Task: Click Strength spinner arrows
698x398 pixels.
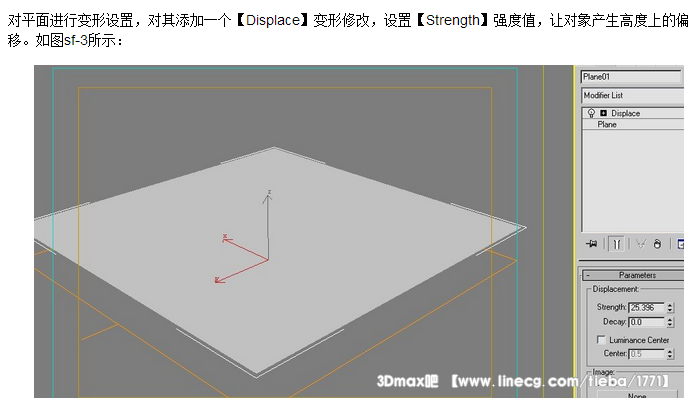Action: [670, 307]
